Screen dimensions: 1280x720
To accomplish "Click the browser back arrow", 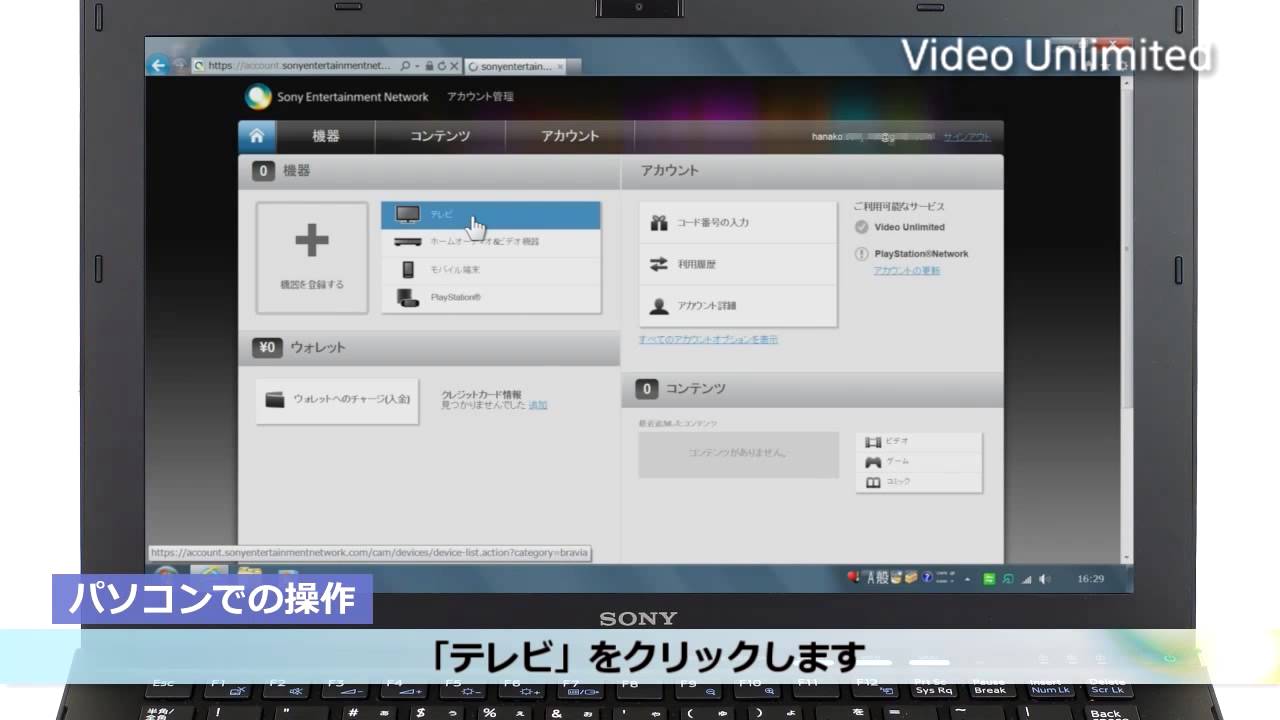I will [x=158, y=66].
